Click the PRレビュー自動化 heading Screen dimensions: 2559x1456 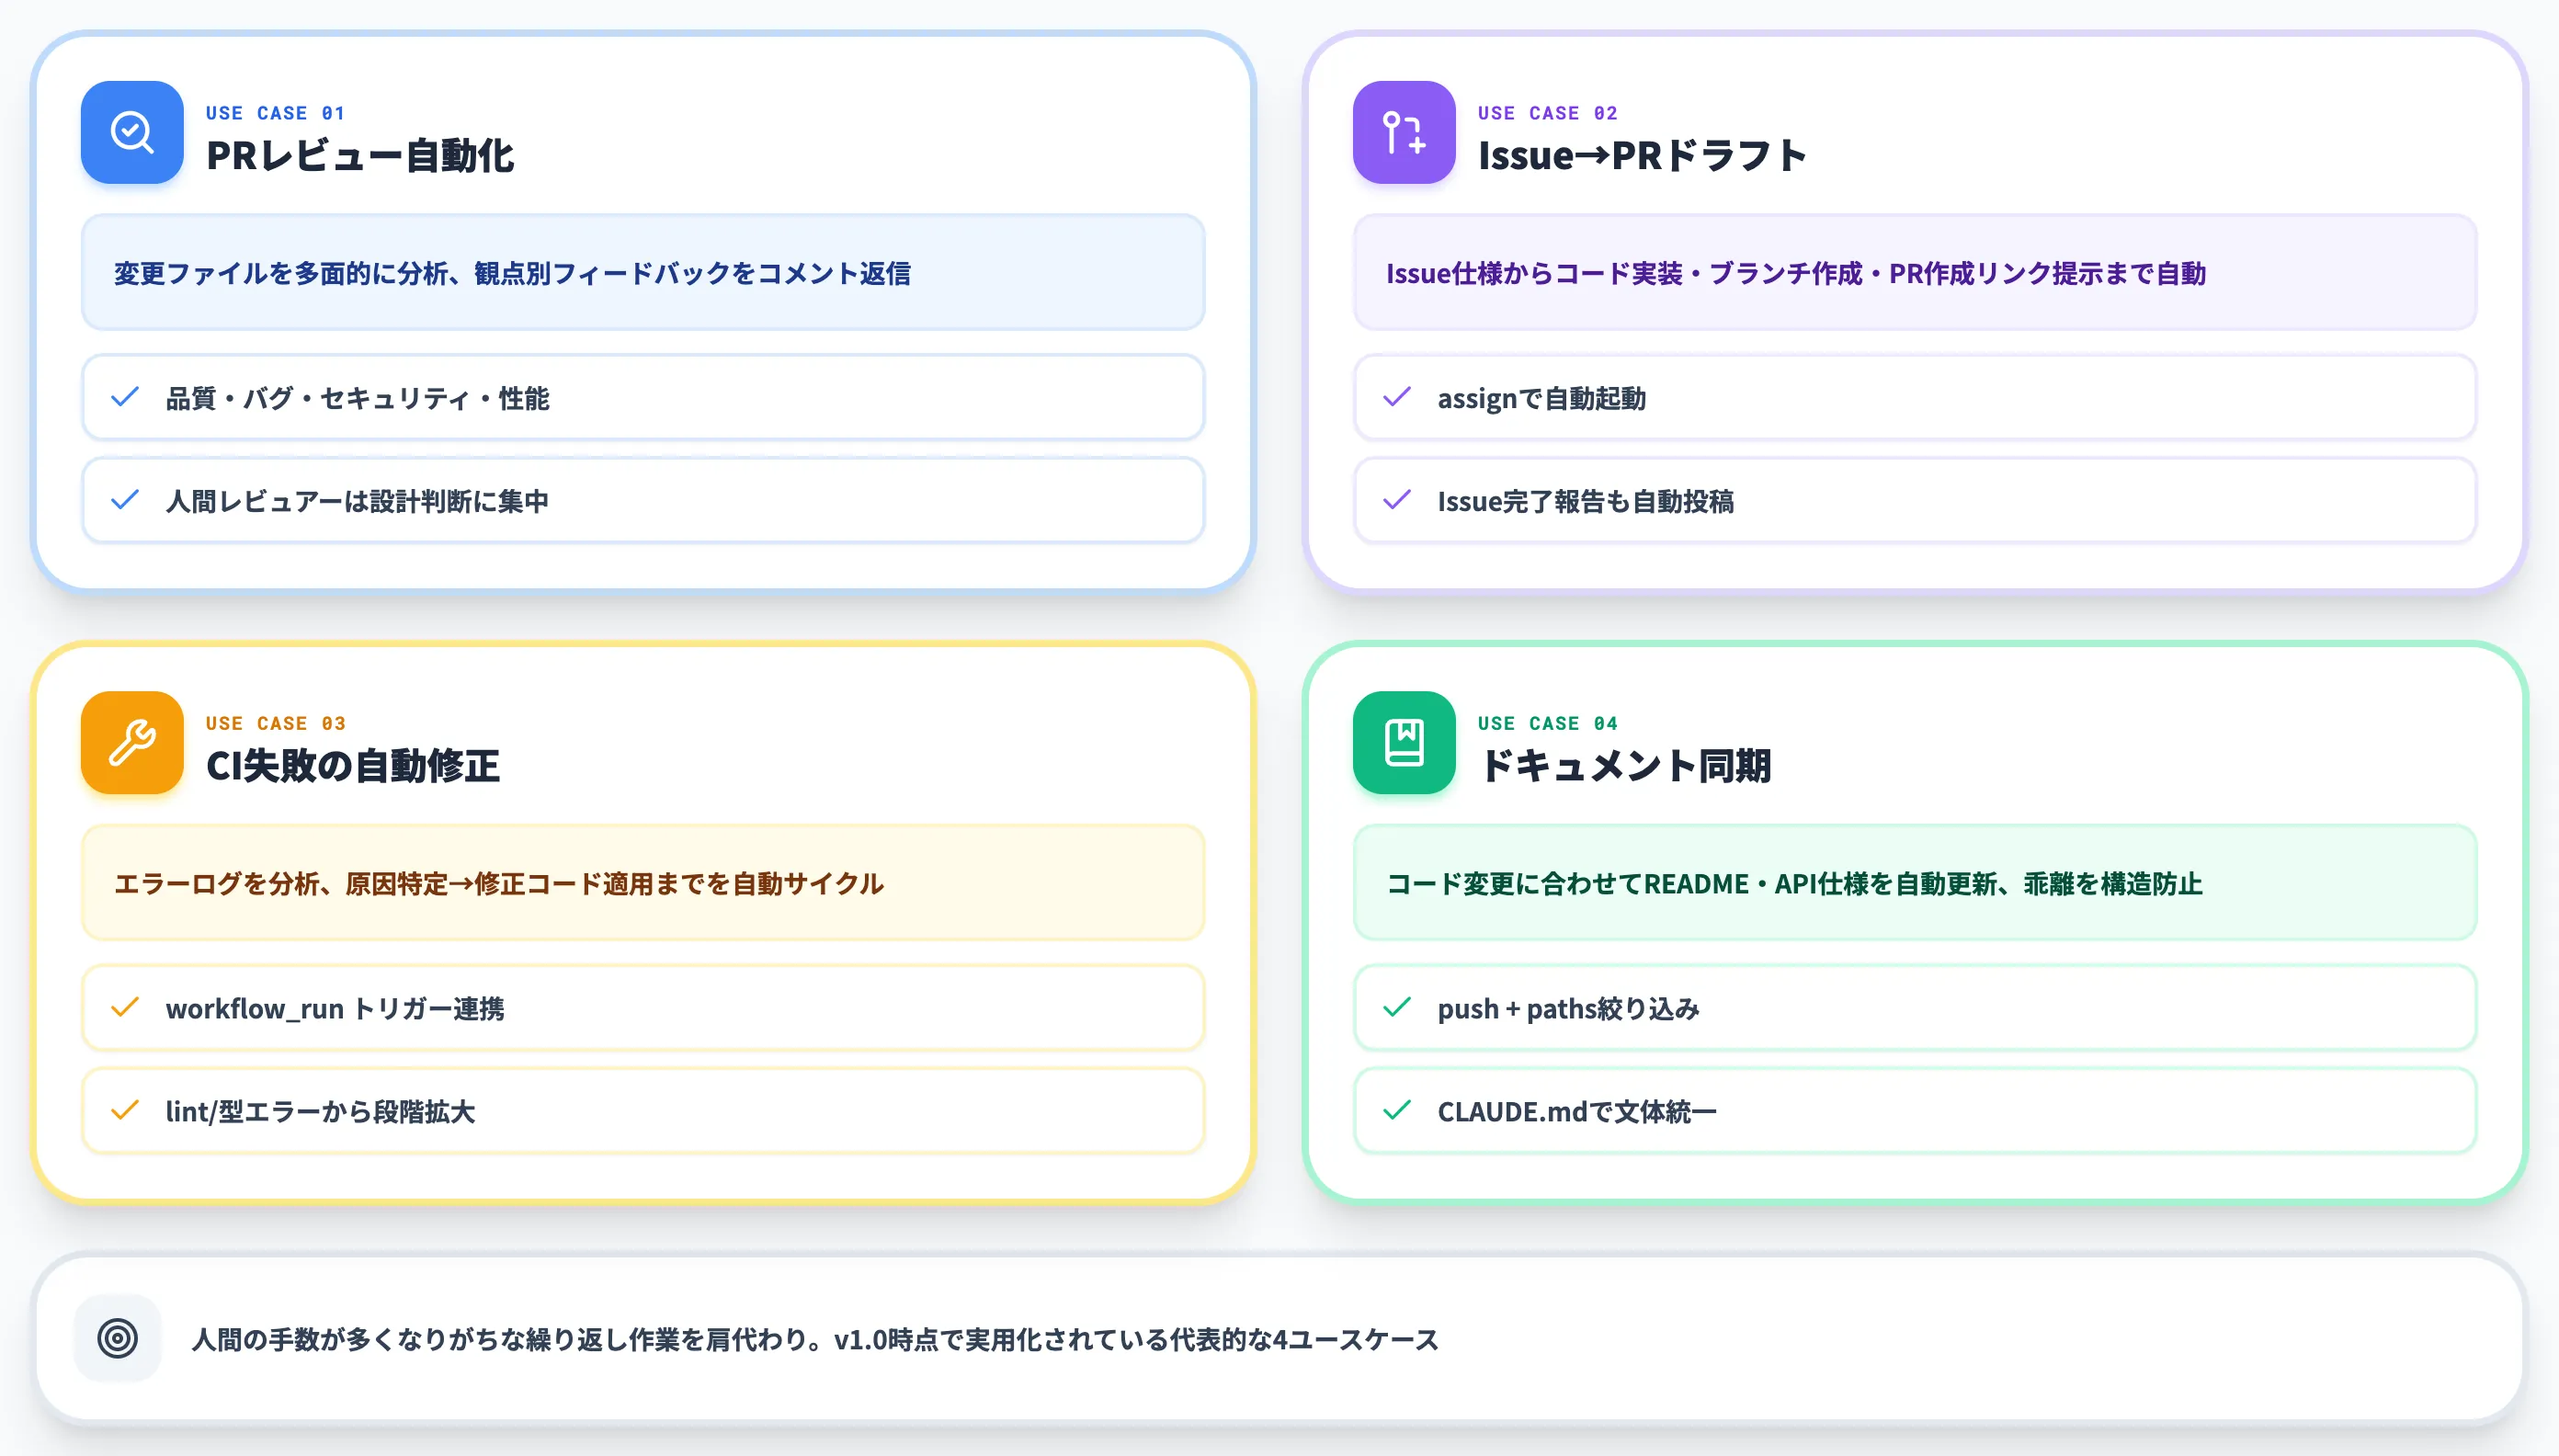(359, 156)
